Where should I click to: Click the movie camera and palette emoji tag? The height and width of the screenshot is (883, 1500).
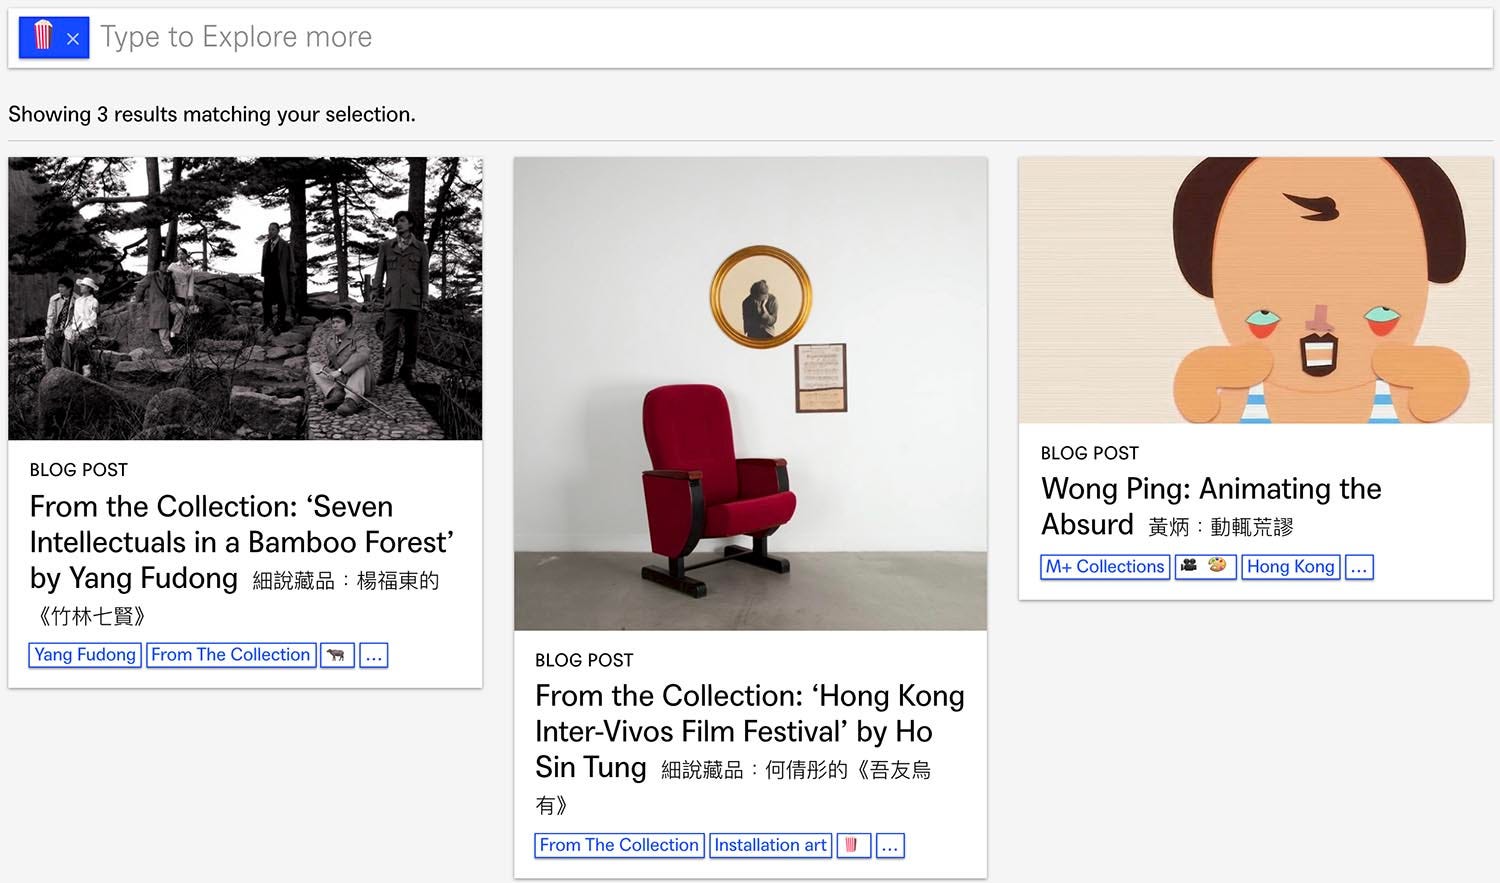(x=1205, y=567)
